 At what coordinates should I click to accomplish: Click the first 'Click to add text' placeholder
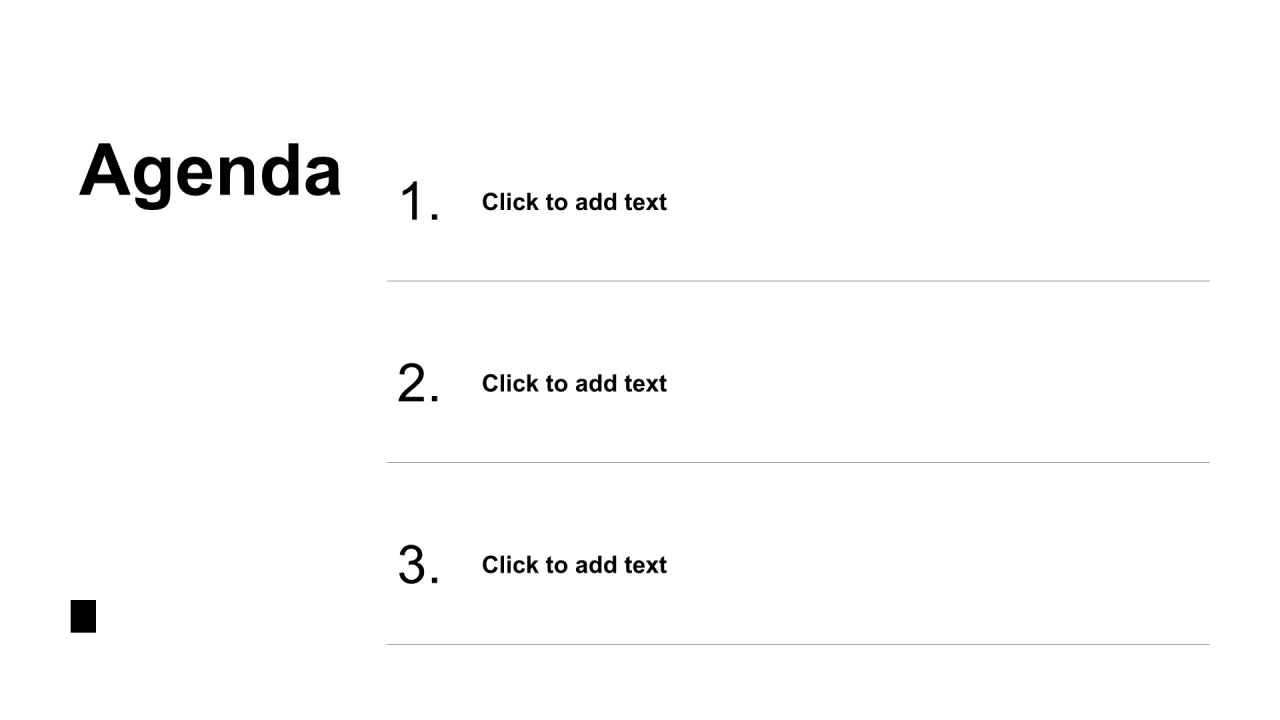[574, 202]
